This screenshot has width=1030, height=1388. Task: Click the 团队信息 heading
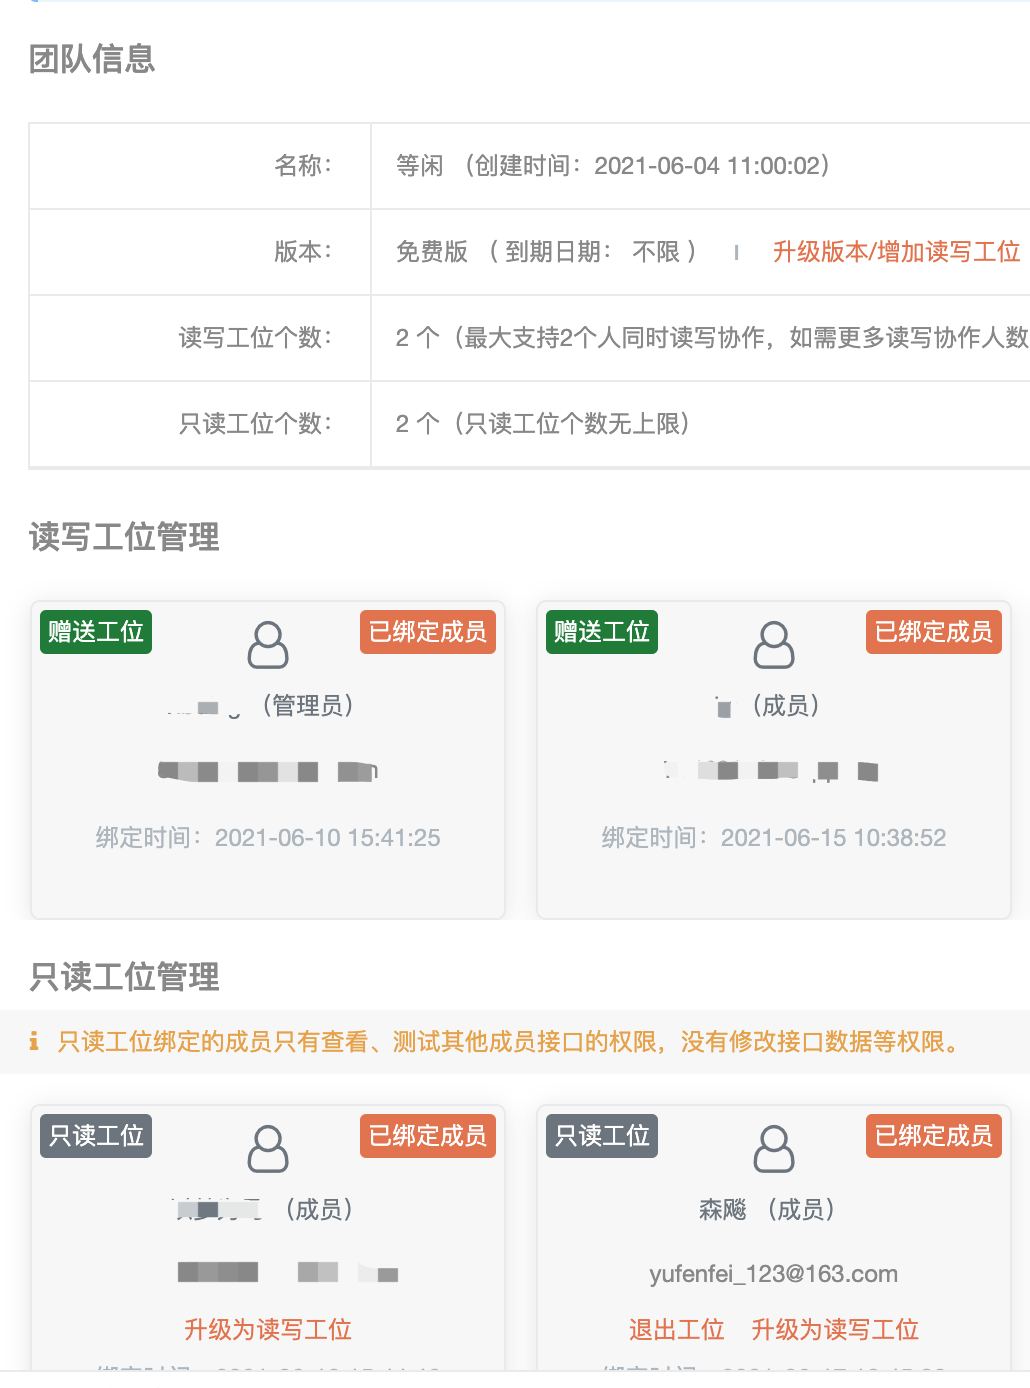pos(92,59)
